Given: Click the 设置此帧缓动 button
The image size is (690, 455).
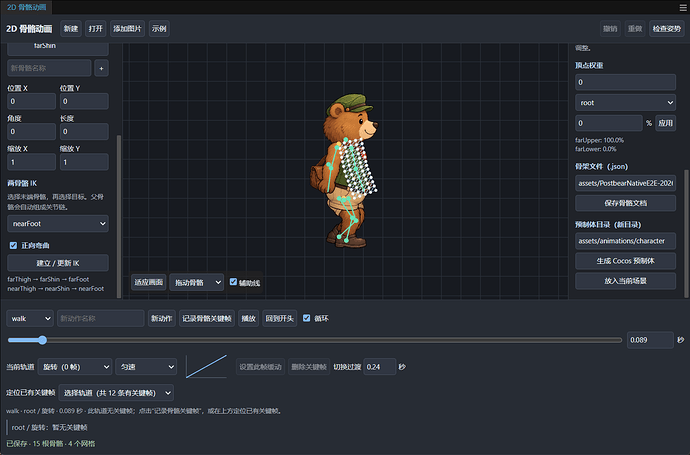Looking at the screenshot, I should 261,367.
